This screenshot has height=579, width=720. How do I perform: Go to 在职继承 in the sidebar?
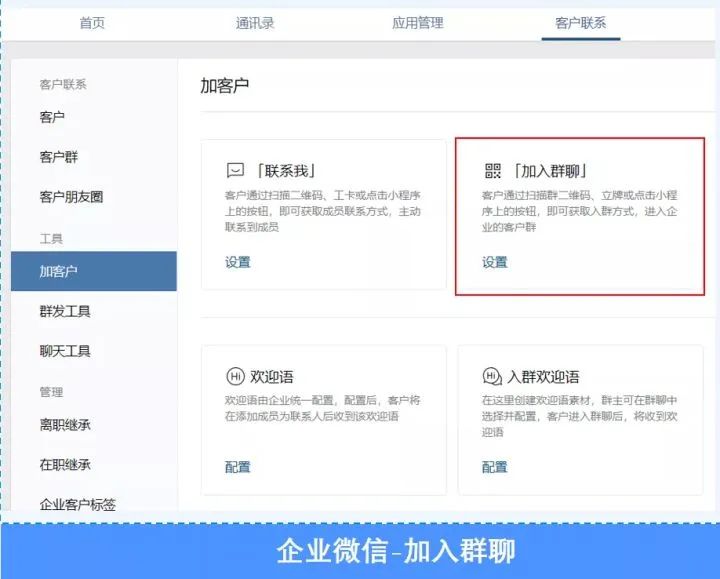click(x=65, y=465)
